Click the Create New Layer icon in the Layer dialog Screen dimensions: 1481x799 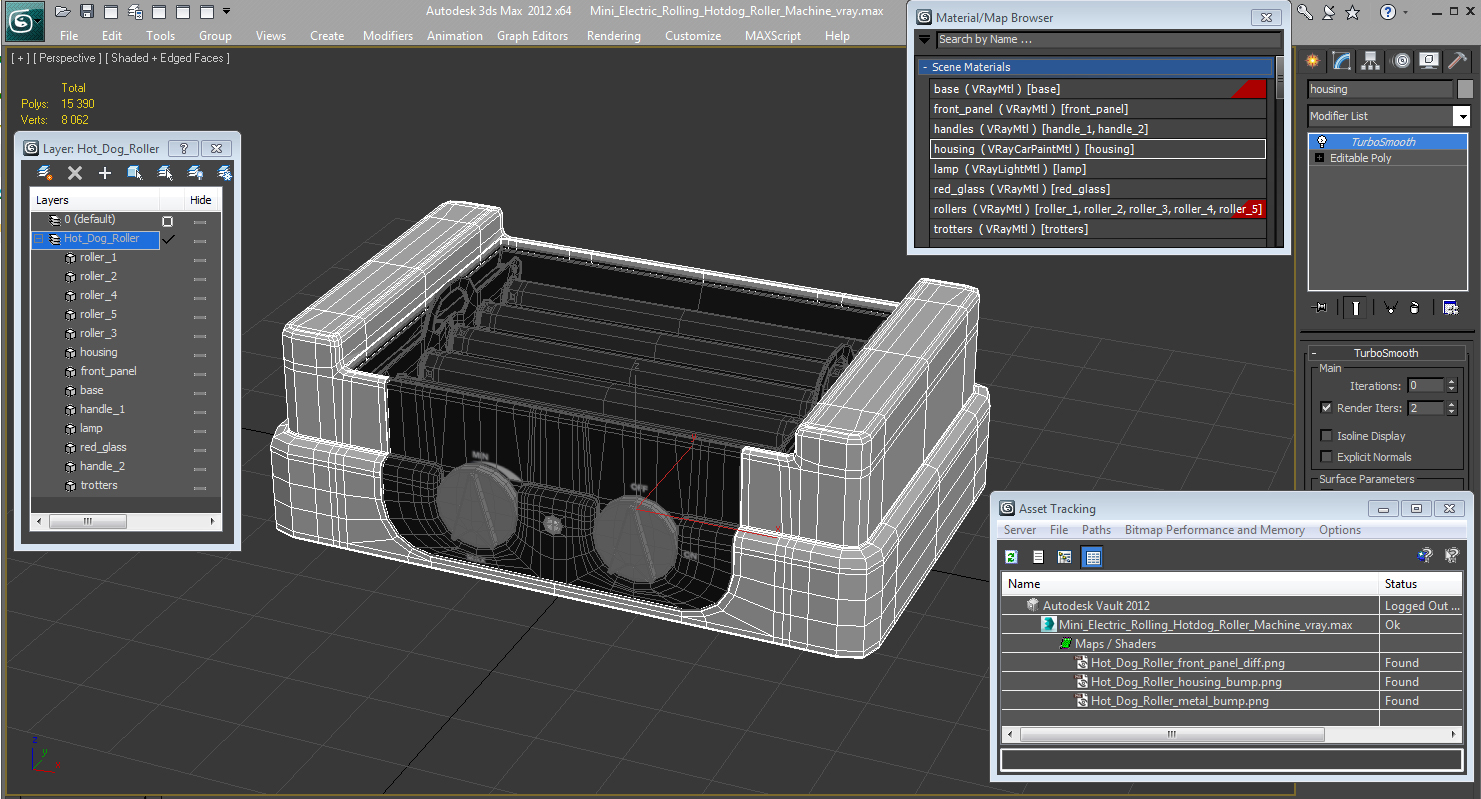[45, 173]
